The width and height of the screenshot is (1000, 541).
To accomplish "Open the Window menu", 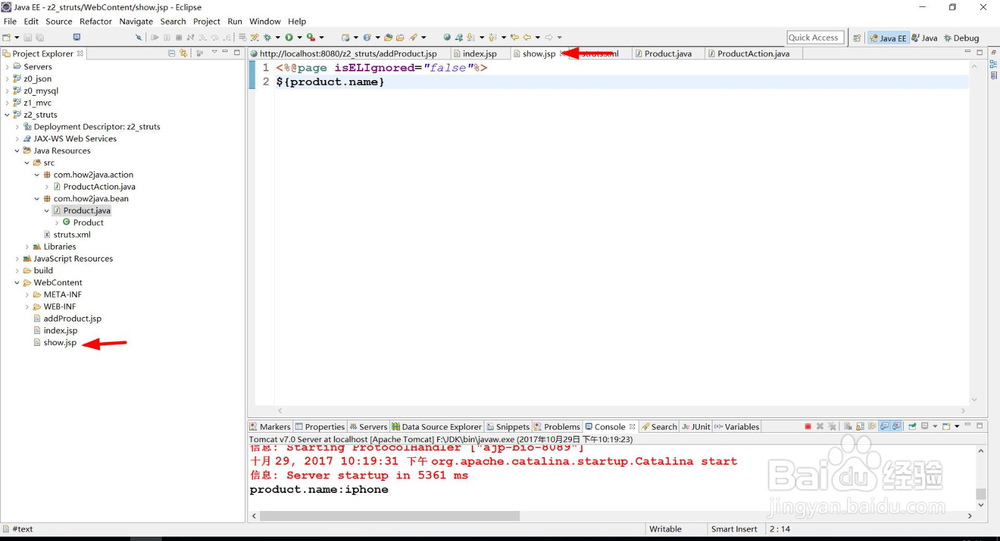I will click(265, 21).
